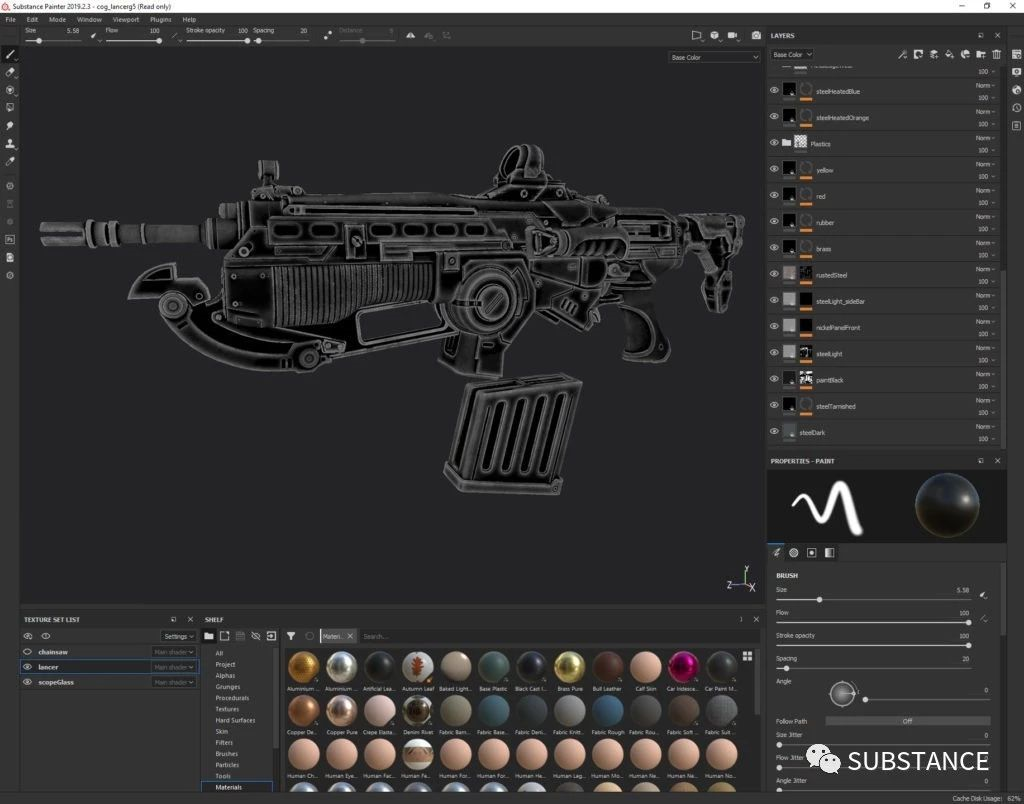Click the video camera rotation icon
This screenshot has height=804, width=1024.
point(733,35)
